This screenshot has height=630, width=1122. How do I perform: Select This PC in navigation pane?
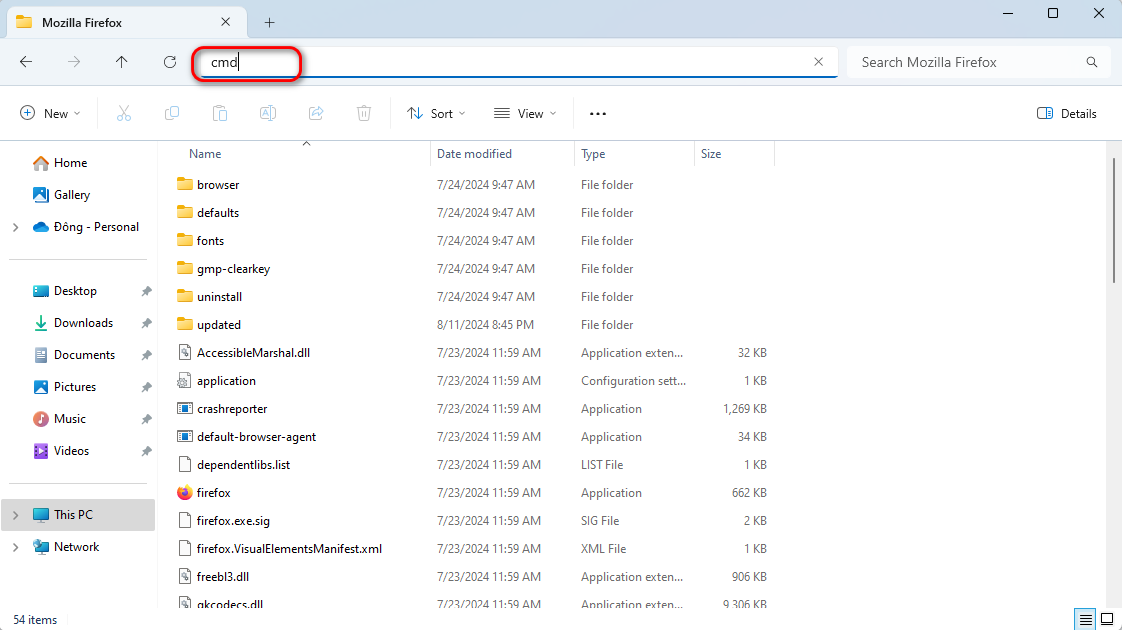tap(78, 515)
